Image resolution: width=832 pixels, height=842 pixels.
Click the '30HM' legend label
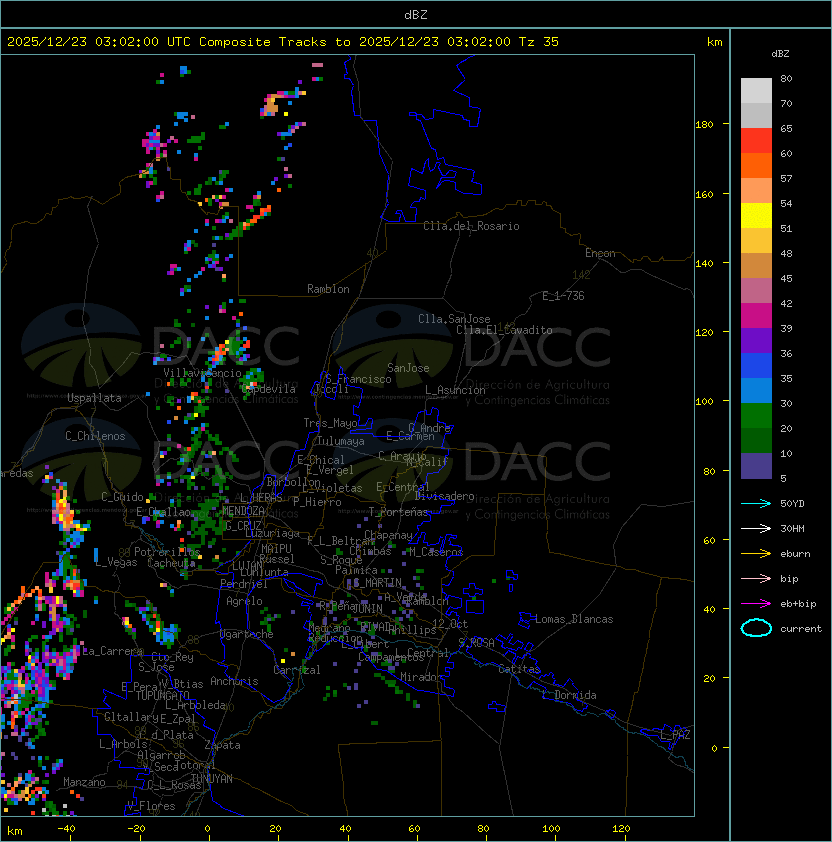[x=792, y=528]
